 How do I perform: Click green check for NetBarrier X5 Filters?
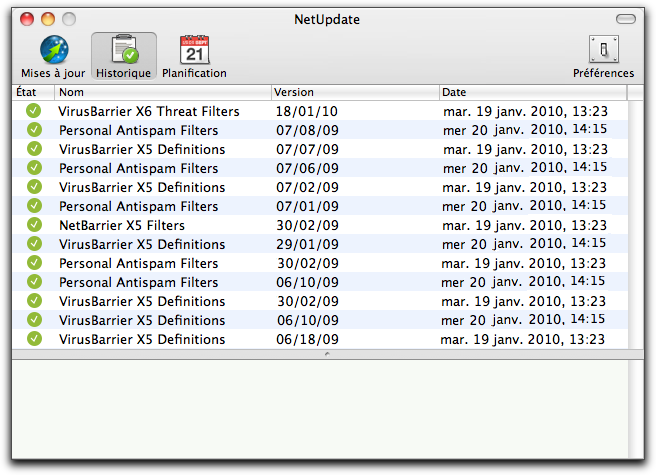pyautogui.click(x=34, y=225)
